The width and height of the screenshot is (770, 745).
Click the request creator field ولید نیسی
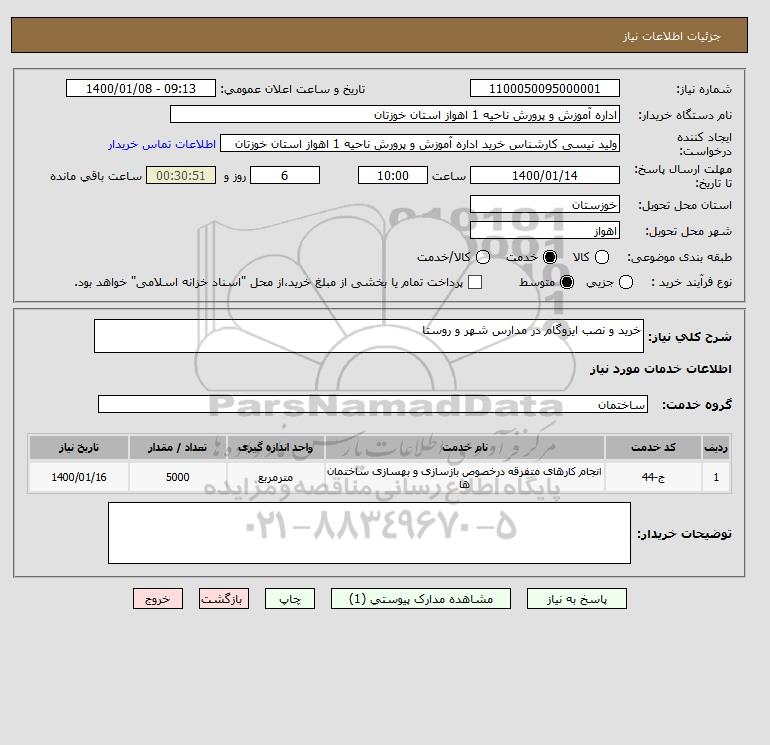(x=420, y=143)
